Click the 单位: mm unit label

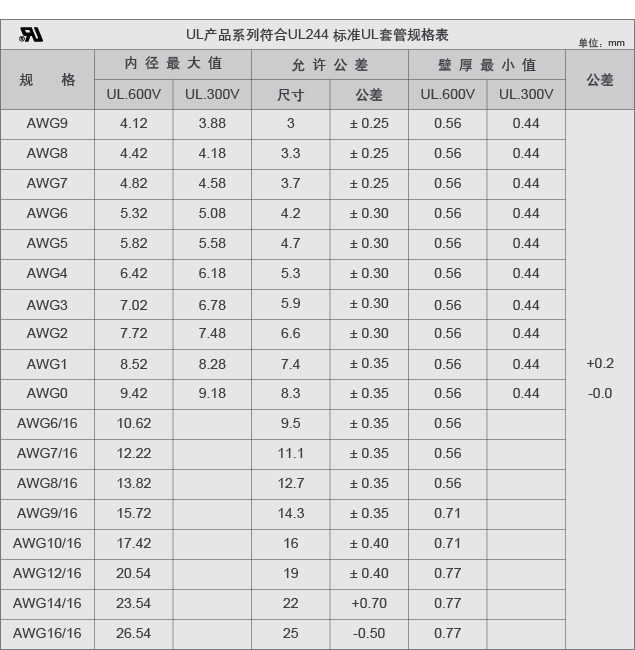click(x=601, y=42)
